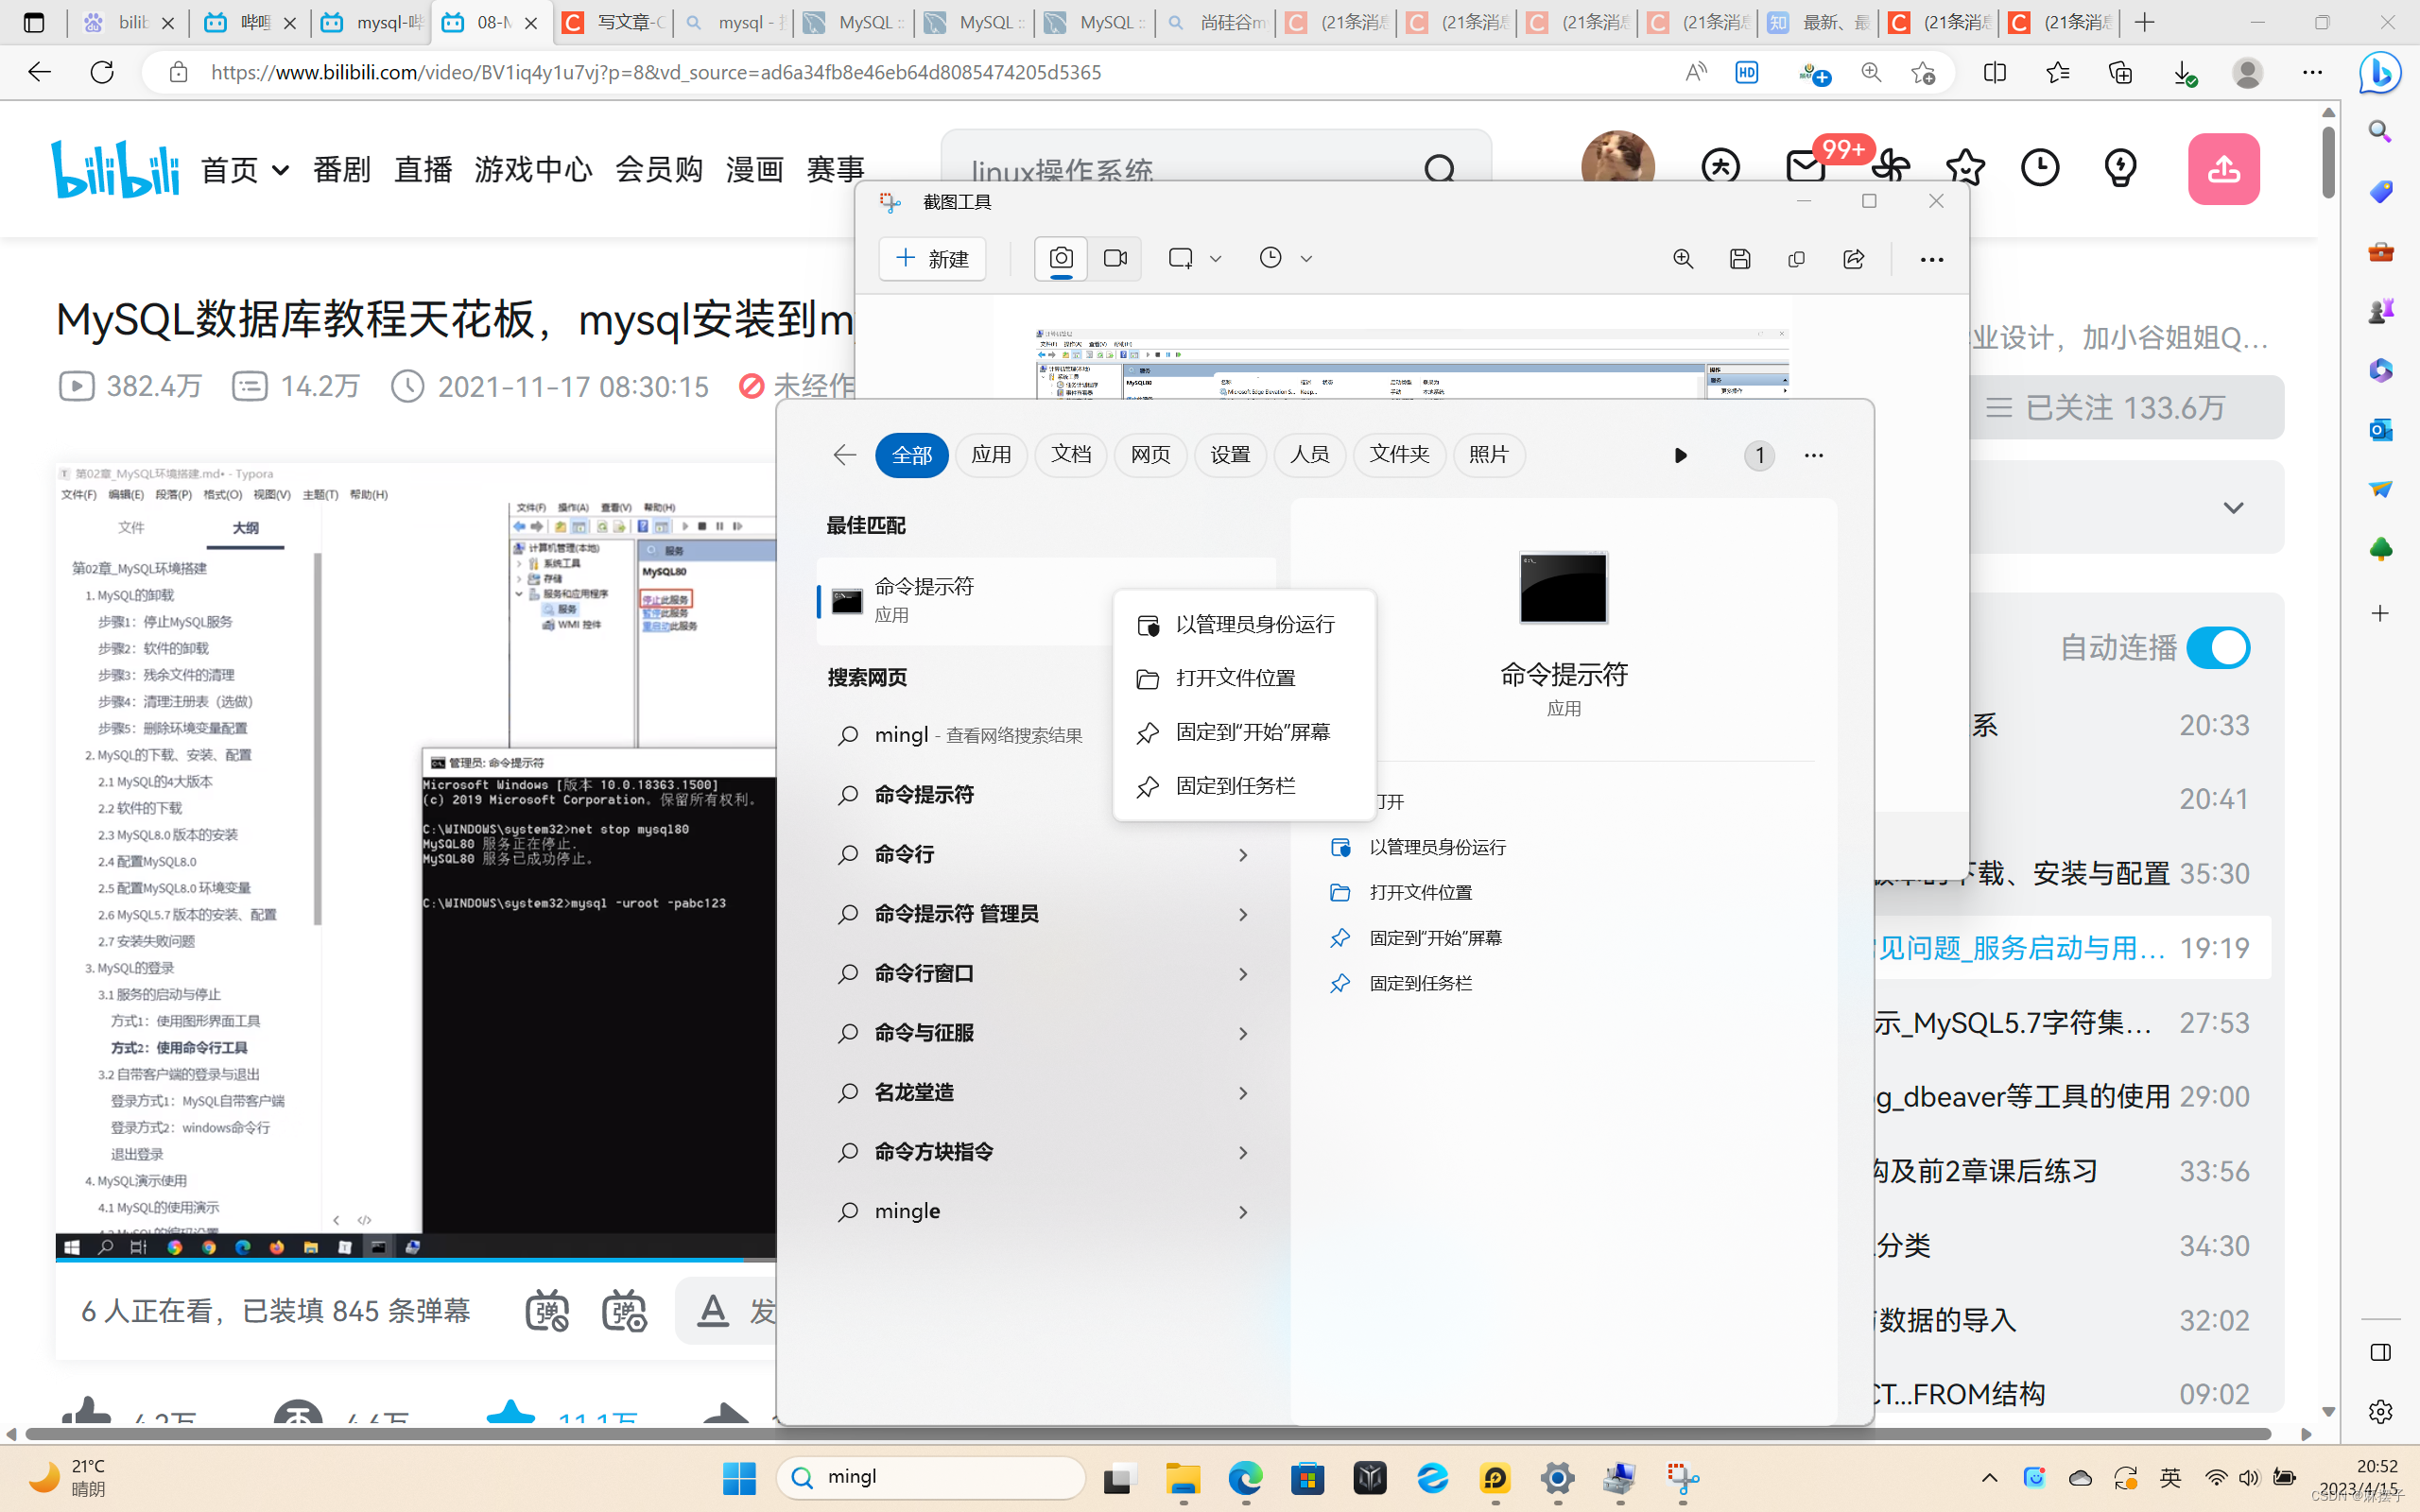Open bilibili messages envelope icon

[1805, 168]
